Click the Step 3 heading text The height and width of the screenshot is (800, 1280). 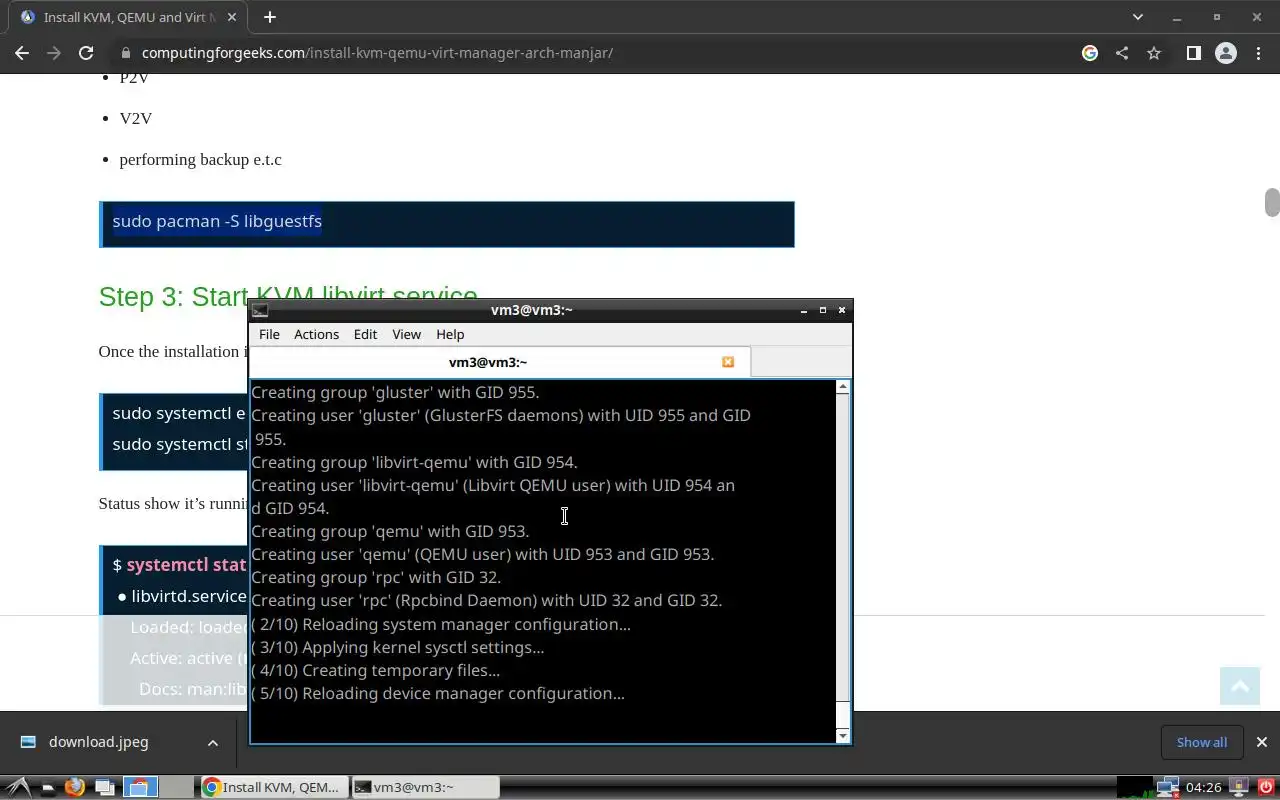tap(288, 297)
